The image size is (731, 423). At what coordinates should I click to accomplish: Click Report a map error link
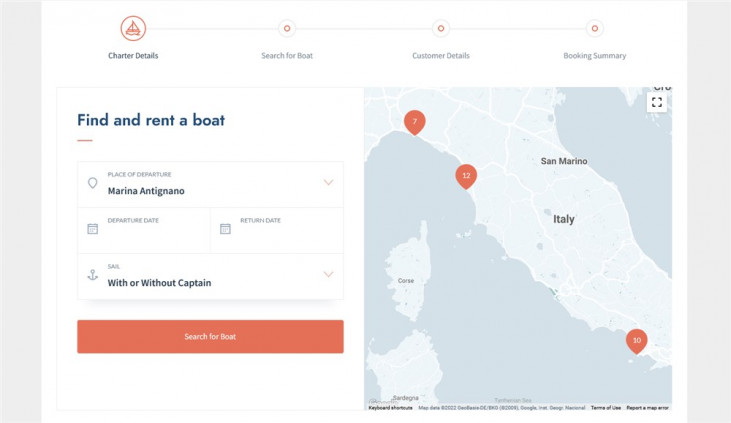point(648,408)
